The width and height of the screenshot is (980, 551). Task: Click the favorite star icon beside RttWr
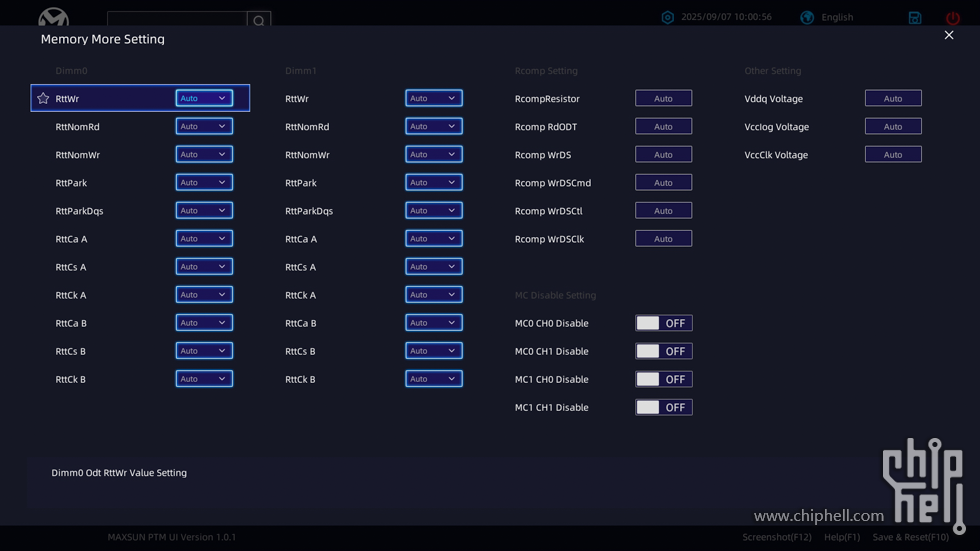point(43,99)
